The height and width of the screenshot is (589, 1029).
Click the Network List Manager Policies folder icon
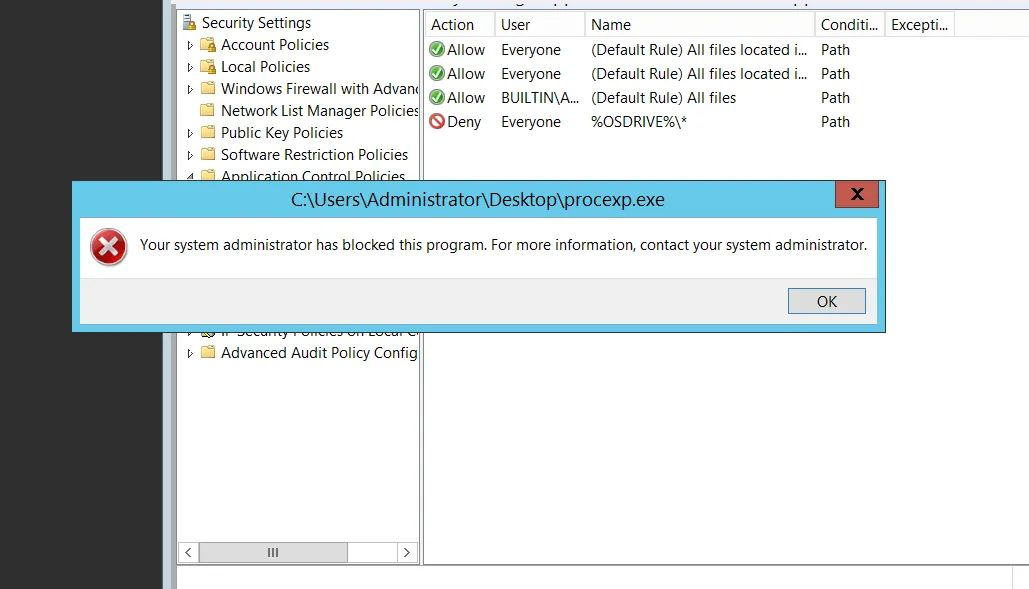[208, 111]
